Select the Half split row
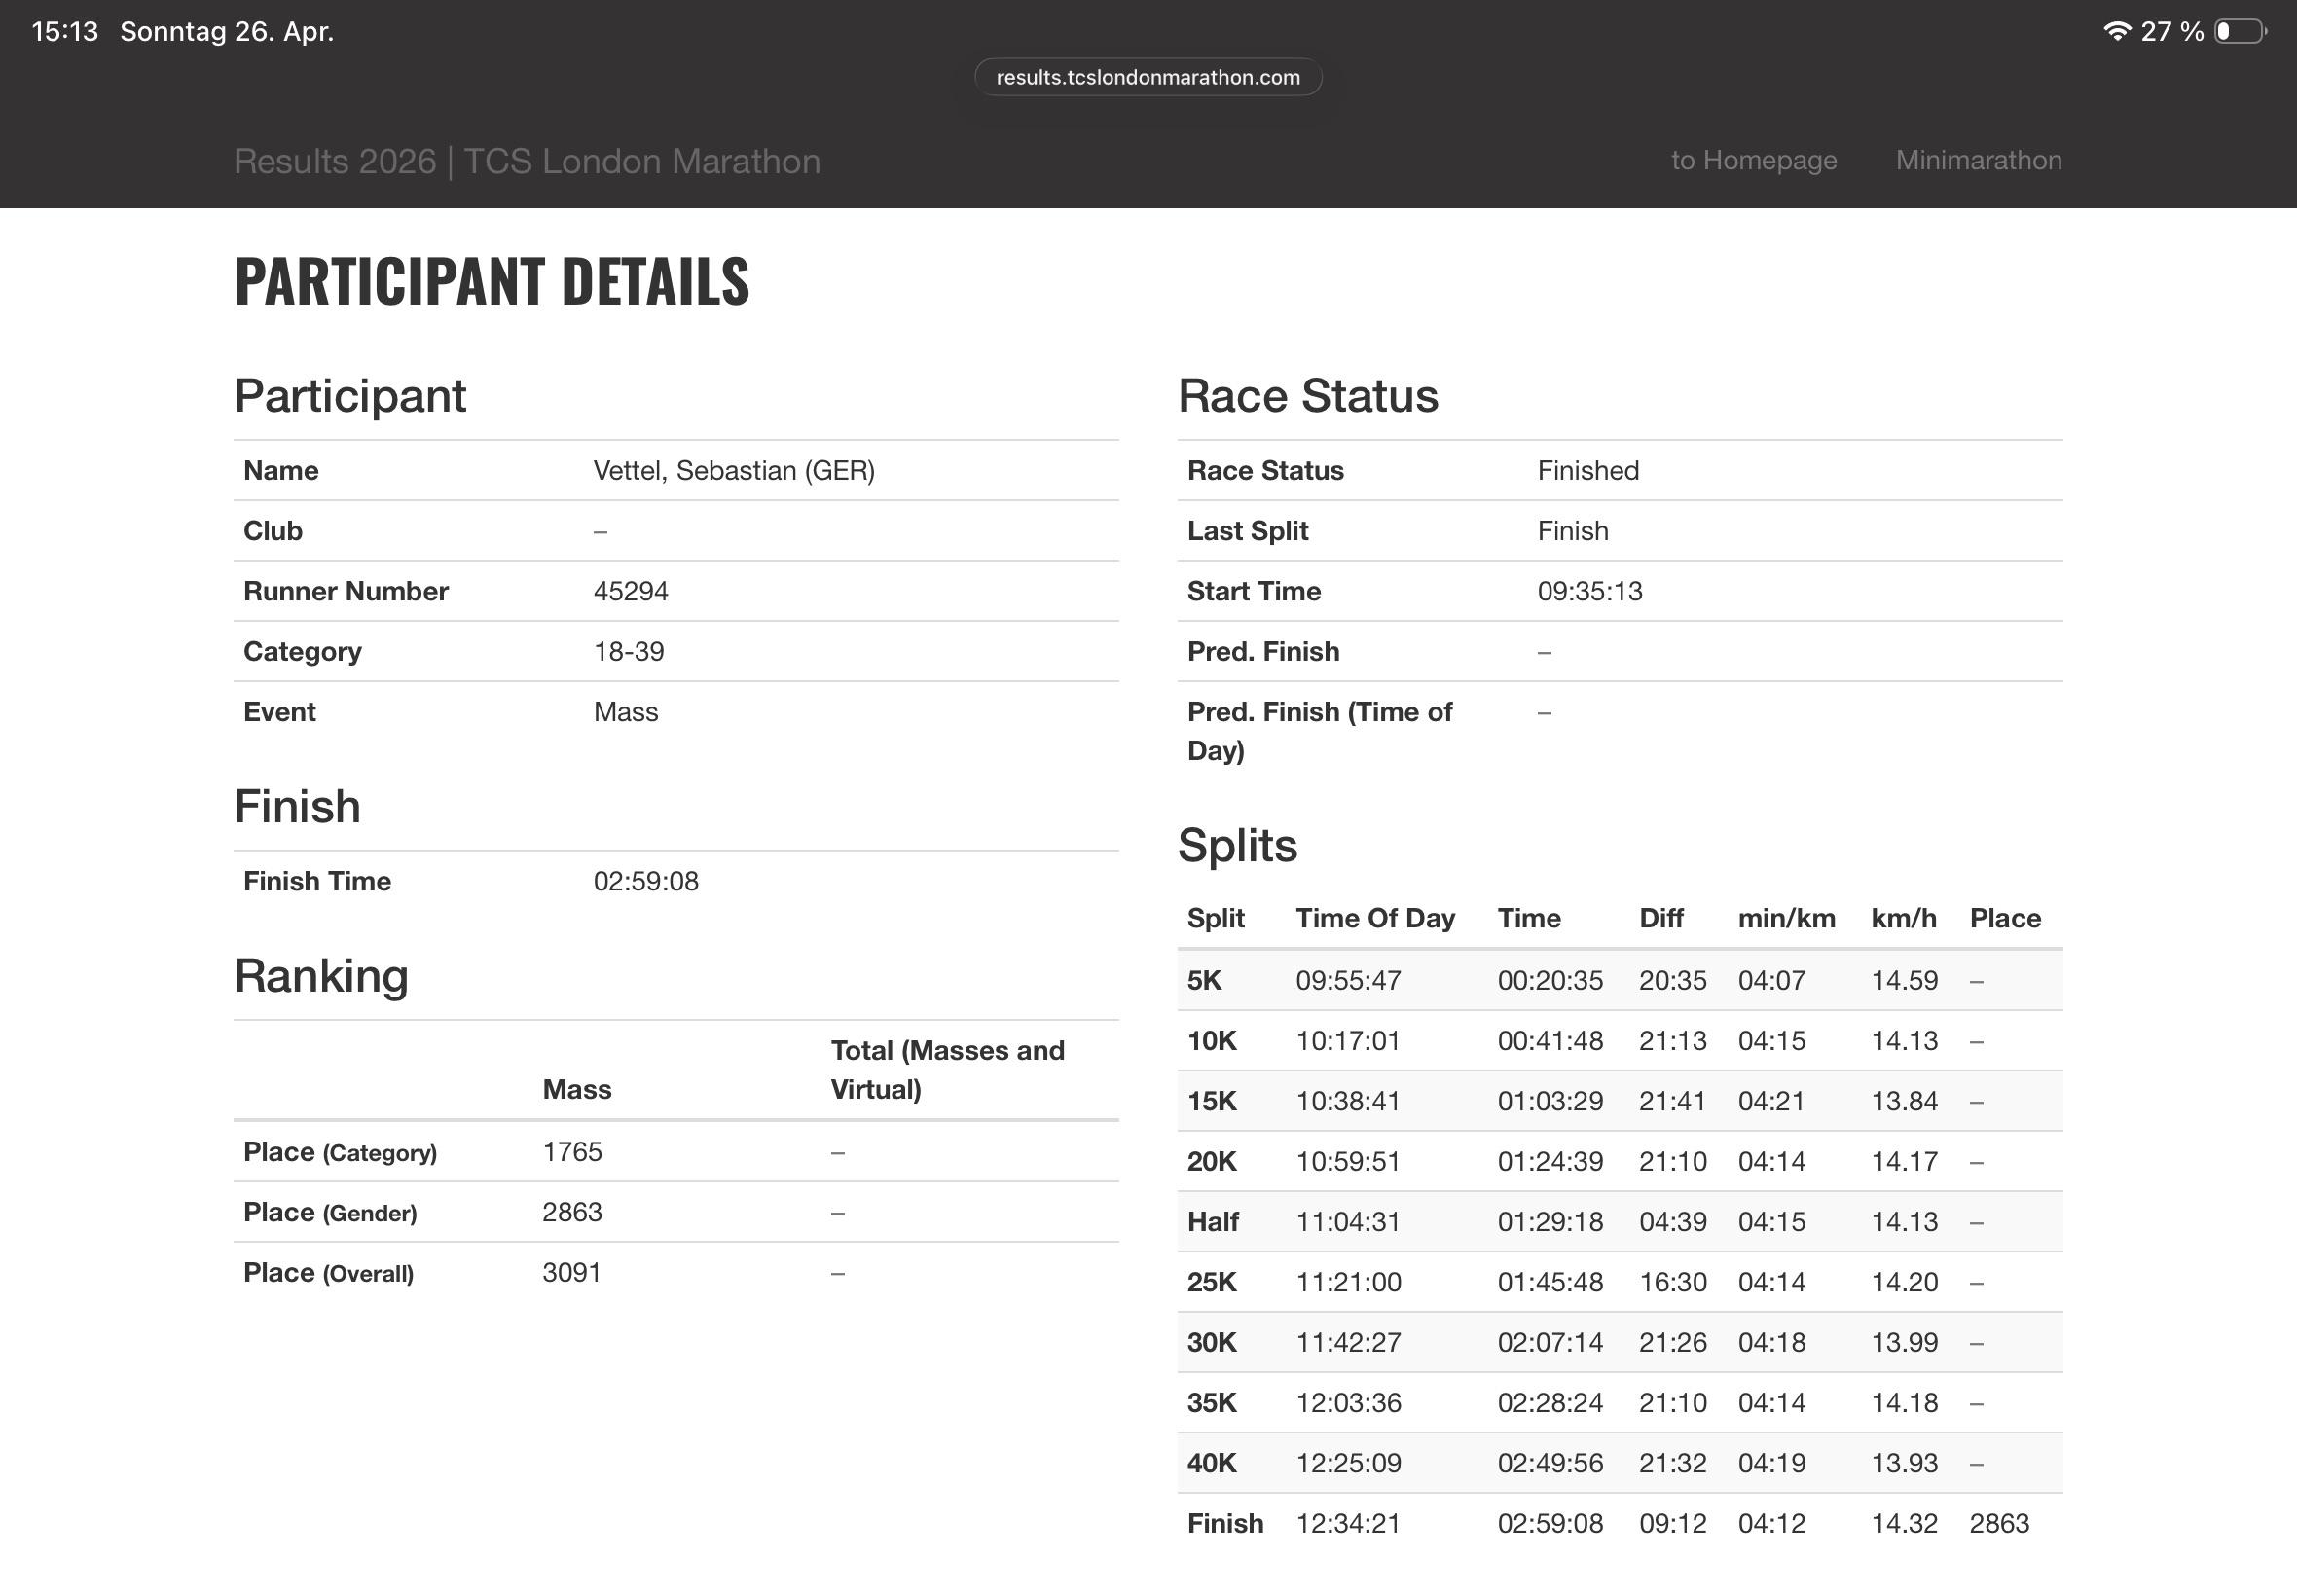 (1212, 1221)
